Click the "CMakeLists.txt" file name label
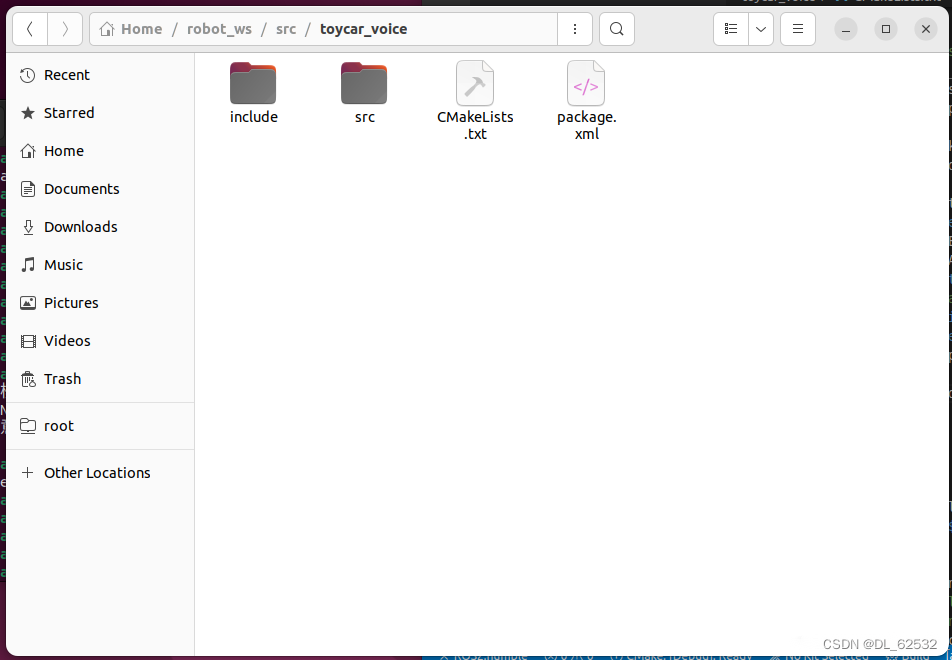Screen dimensions: 952x660 coord(475,125)
